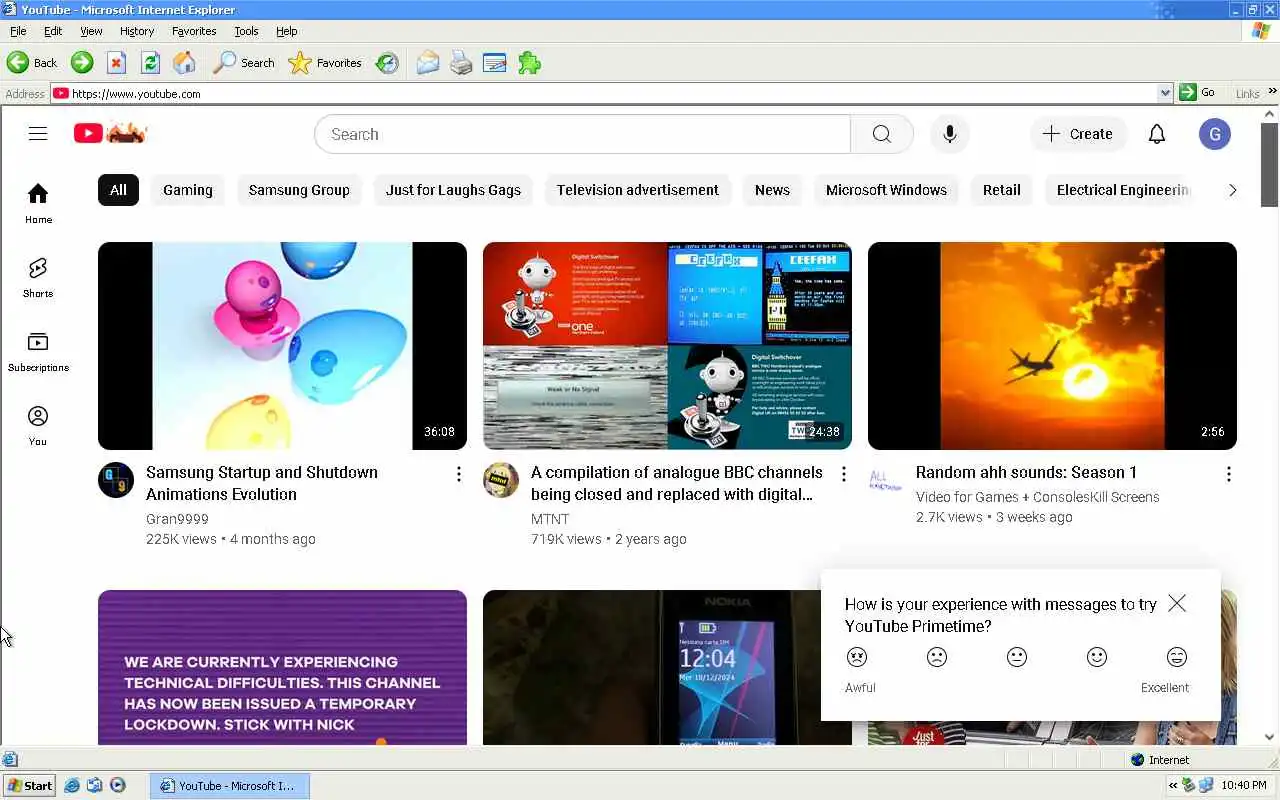Screen dimensions: 1280x800
Task: Click the Go button beside address bar
Action: coord(1197,93)
